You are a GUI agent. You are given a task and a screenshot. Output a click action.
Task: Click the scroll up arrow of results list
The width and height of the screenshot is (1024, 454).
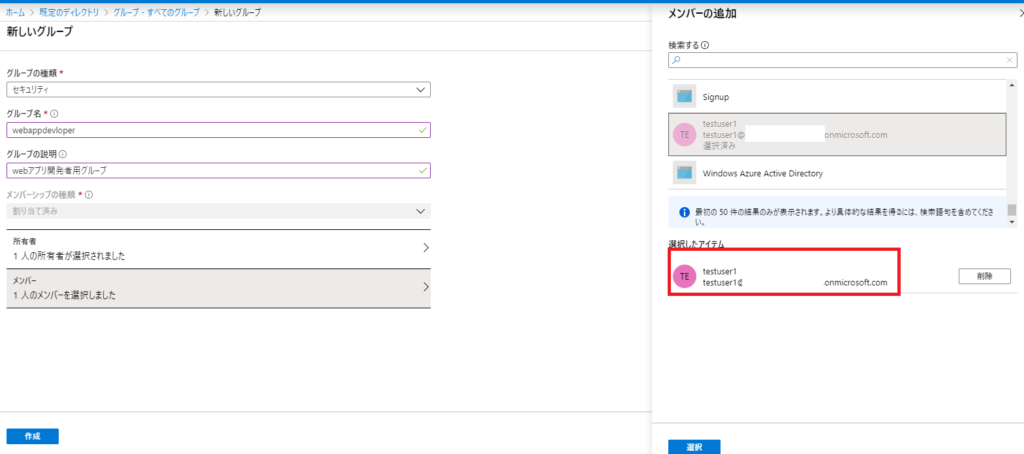click(x=1012, y=84)
